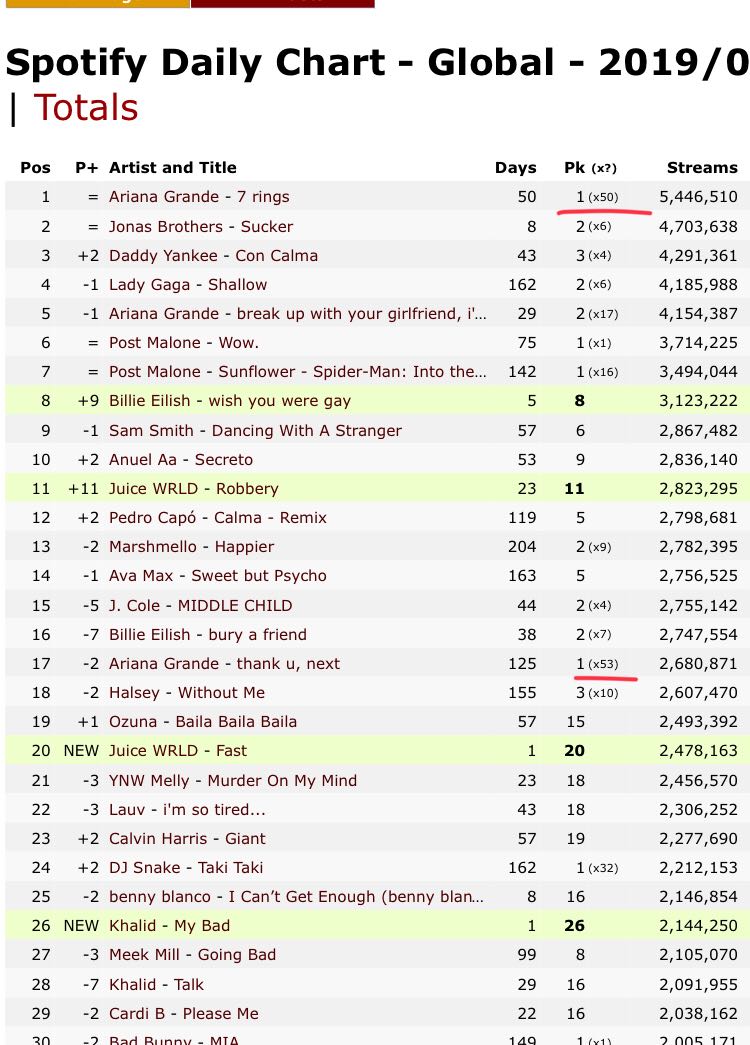Select Jonas Brothers - Sucker link
This screenshot has width=750, height=1045.
pos(201,227)
